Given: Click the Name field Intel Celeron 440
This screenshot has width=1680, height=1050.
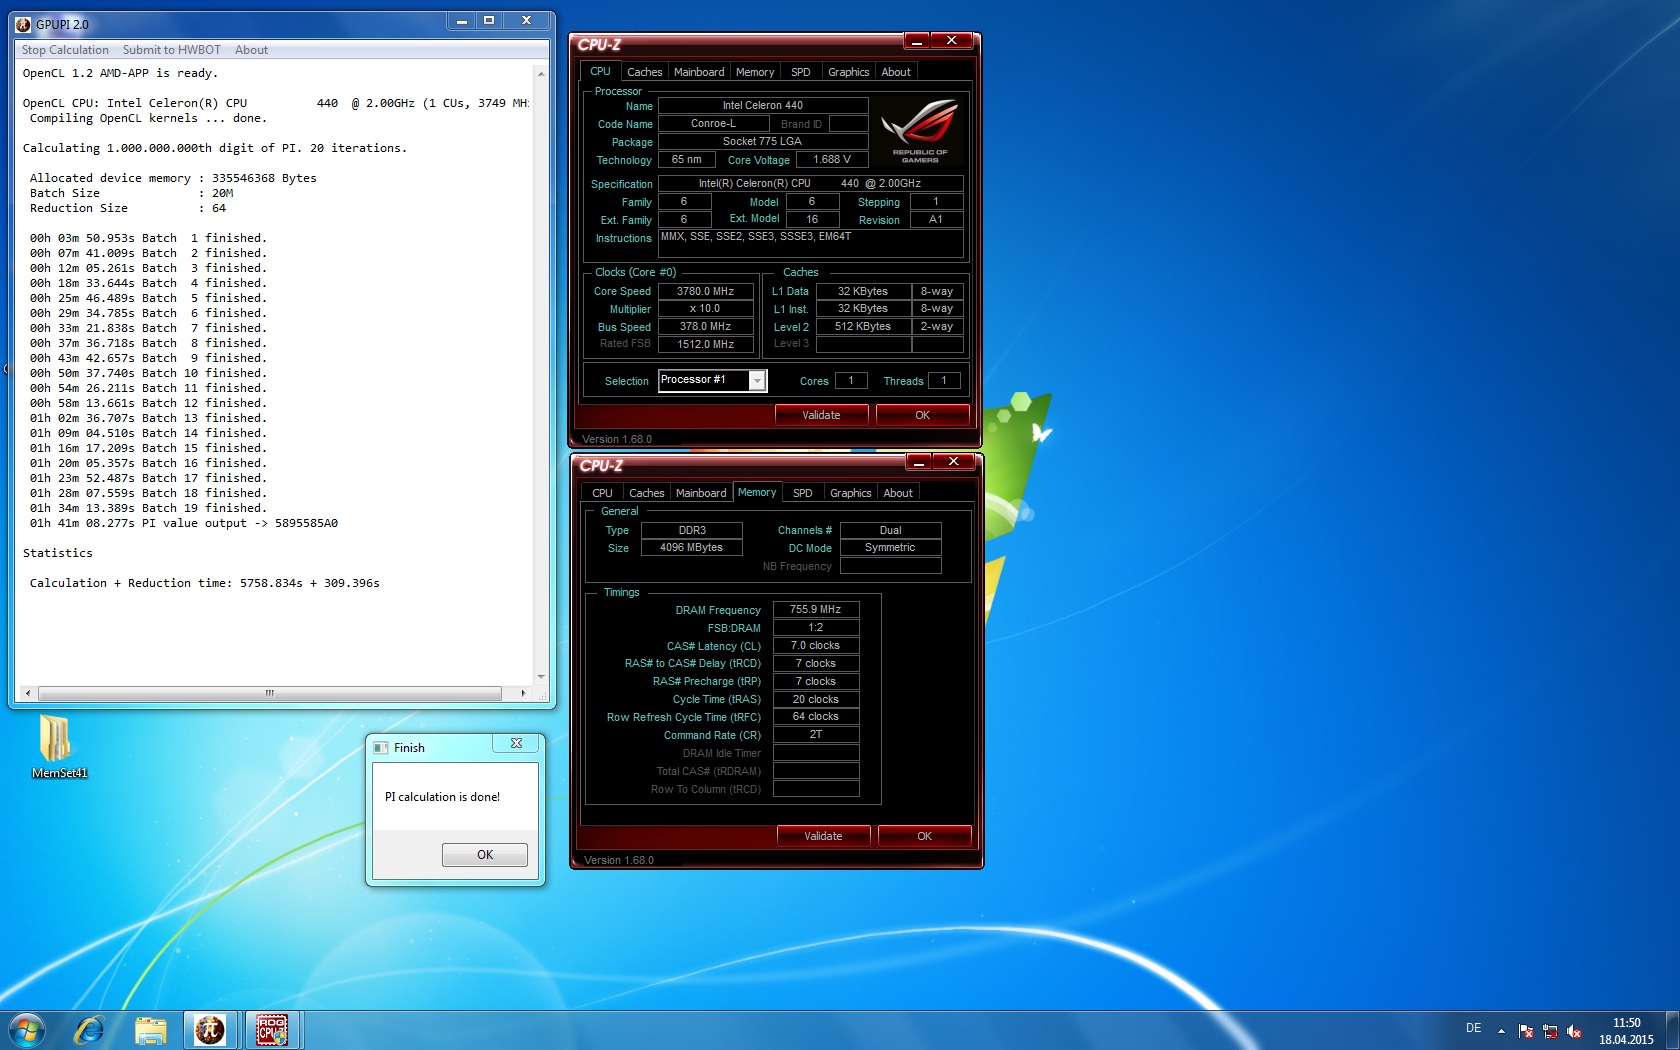Looking at the screenshot, I should pyautogui.click(x=763, y=105).
